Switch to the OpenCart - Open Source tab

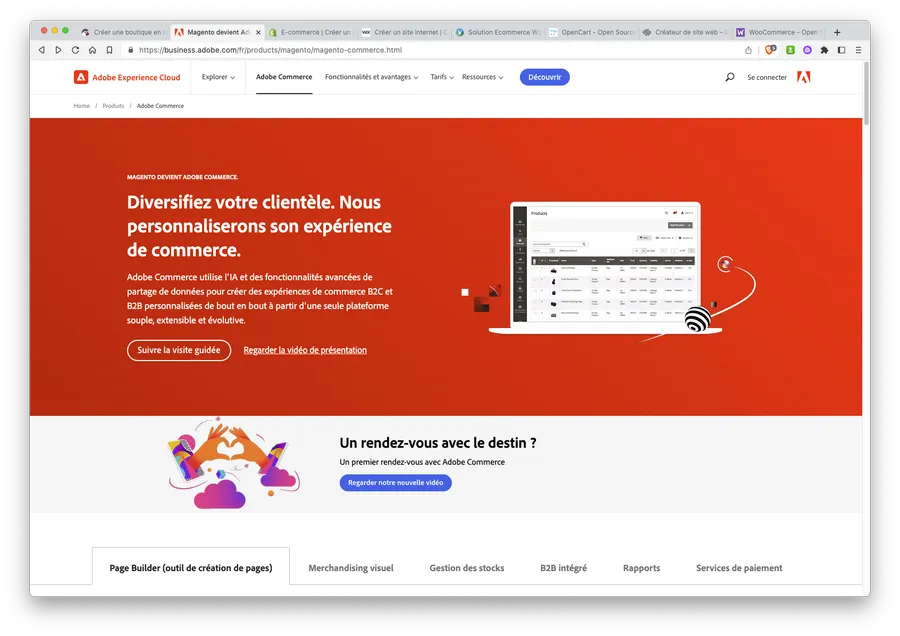pos(592,32)
